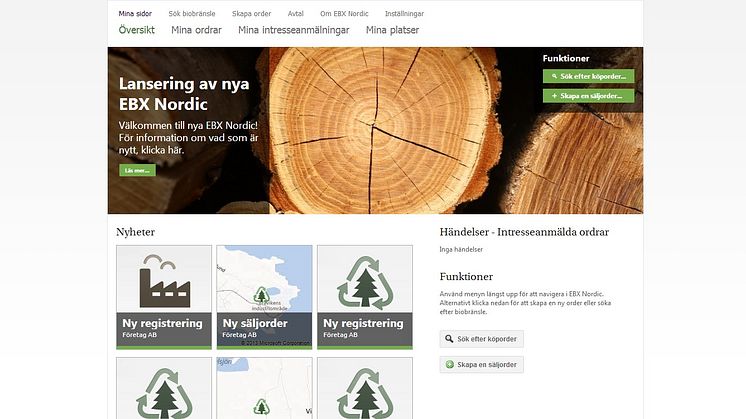
Task: Click recycling tree icon Ny registrering tile
Action: point(364,296)
